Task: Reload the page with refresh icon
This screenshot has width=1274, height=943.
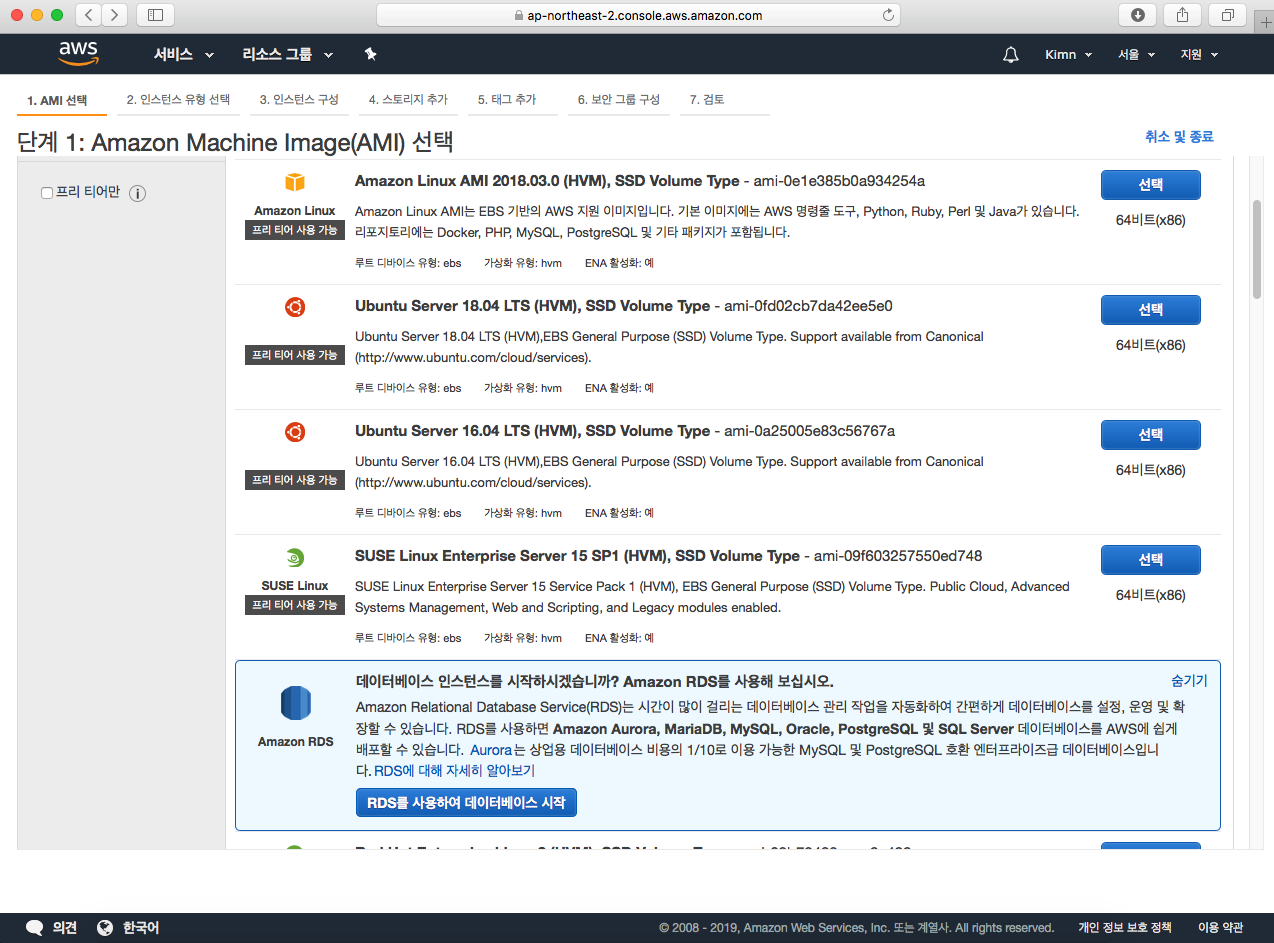Action: pos(887,15)
